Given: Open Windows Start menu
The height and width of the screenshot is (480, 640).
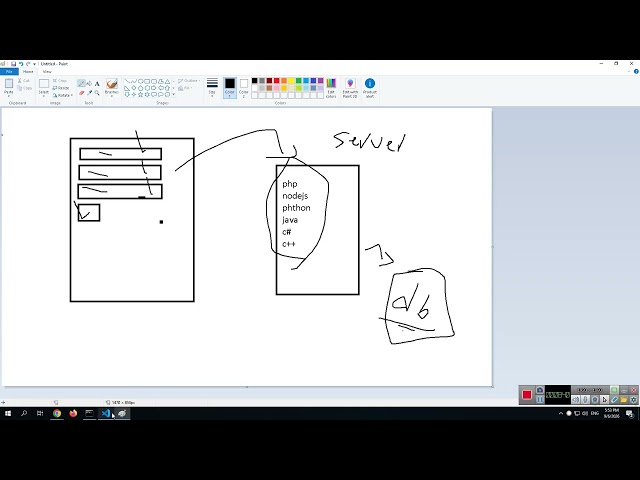Looking at the screenshot, I should pos(8,413).
